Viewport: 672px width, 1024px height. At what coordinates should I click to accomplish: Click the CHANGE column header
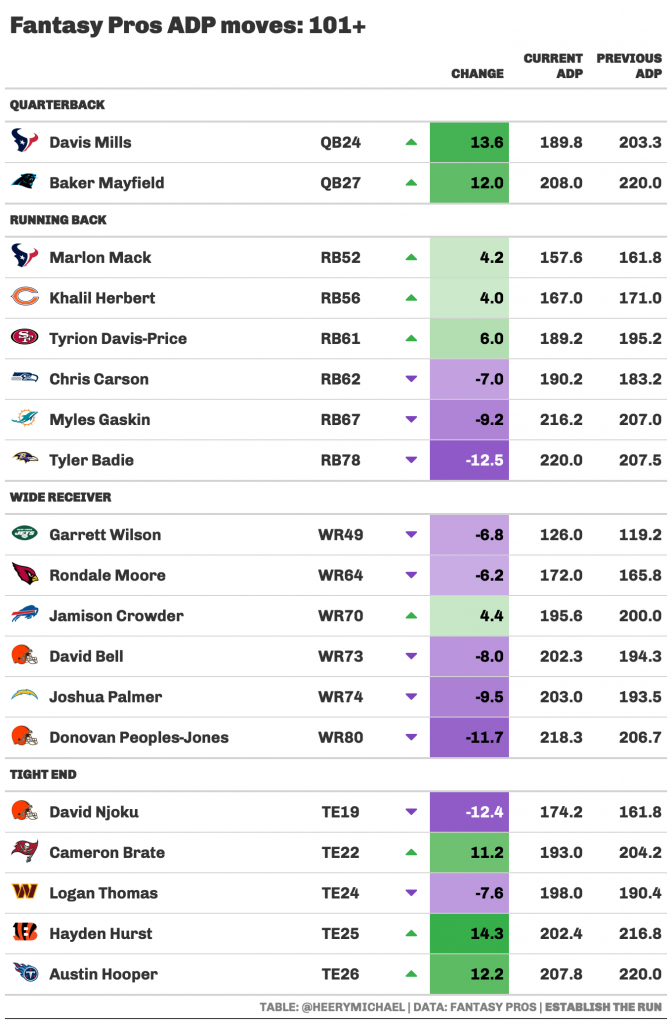tap(477, 74)
